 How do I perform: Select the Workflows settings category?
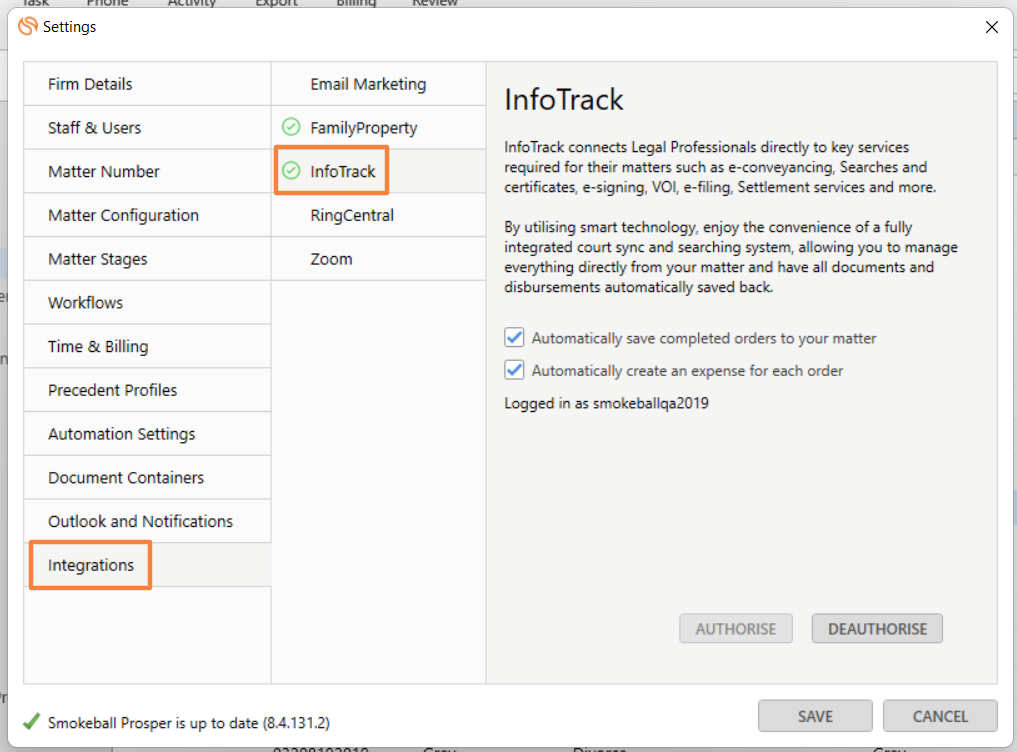tap(86, 303)
